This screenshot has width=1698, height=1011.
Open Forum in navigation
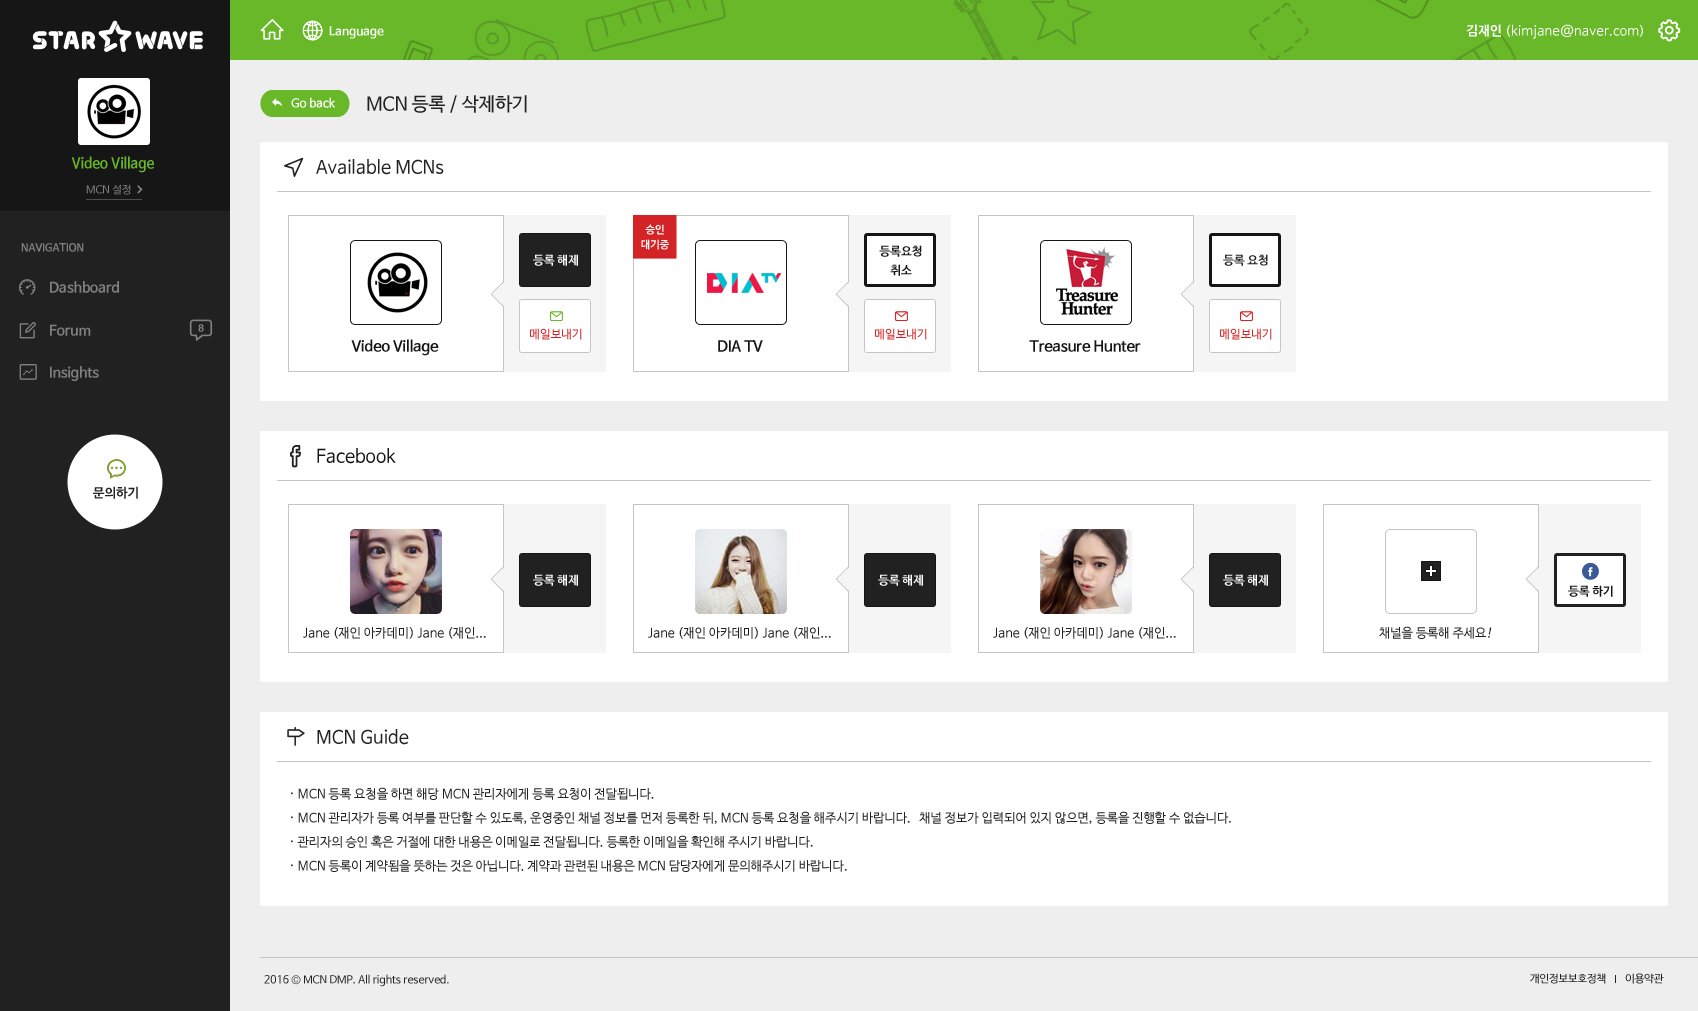click(x=70, y=331)
